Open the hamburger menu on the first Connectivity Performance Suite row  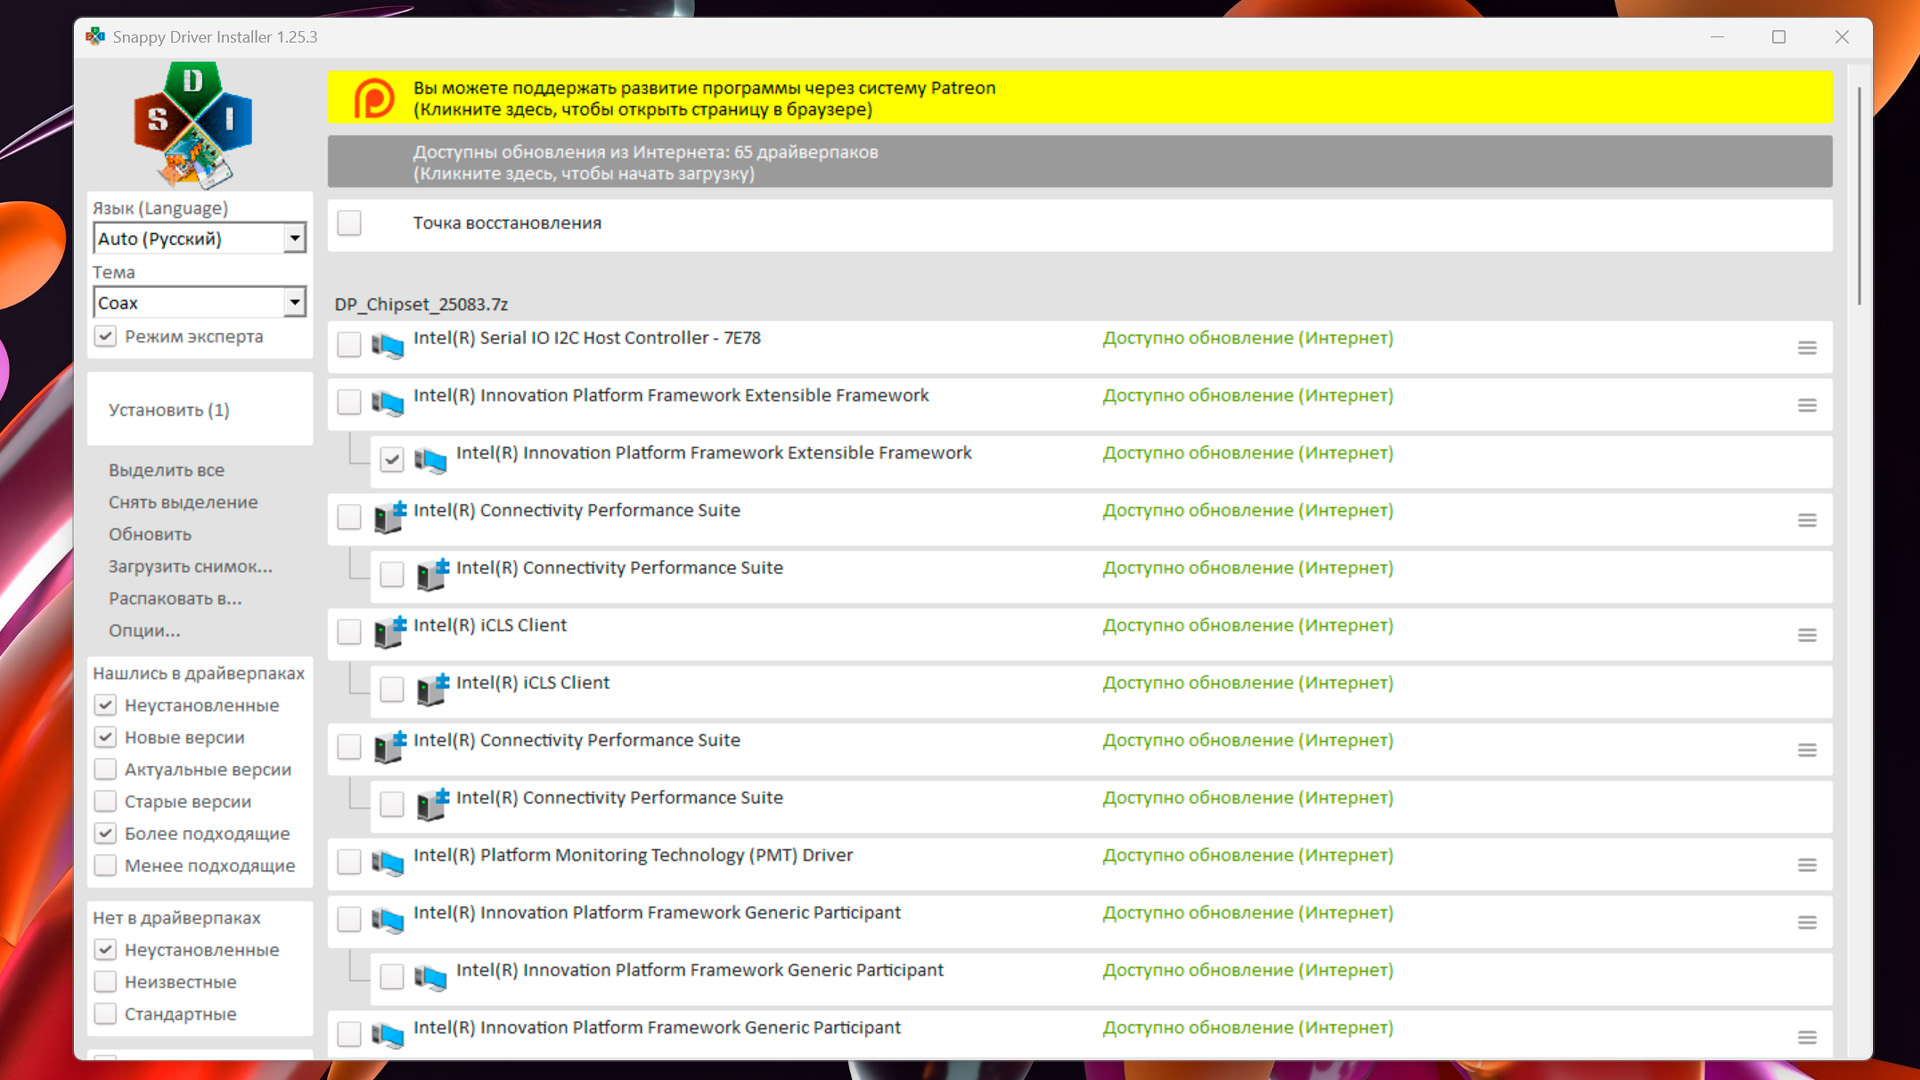(x=1806, y=520)
